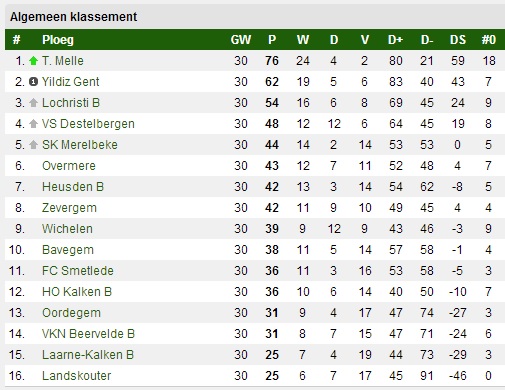
Task: Open the Landskouter team page
Action: tap(76, 376)
